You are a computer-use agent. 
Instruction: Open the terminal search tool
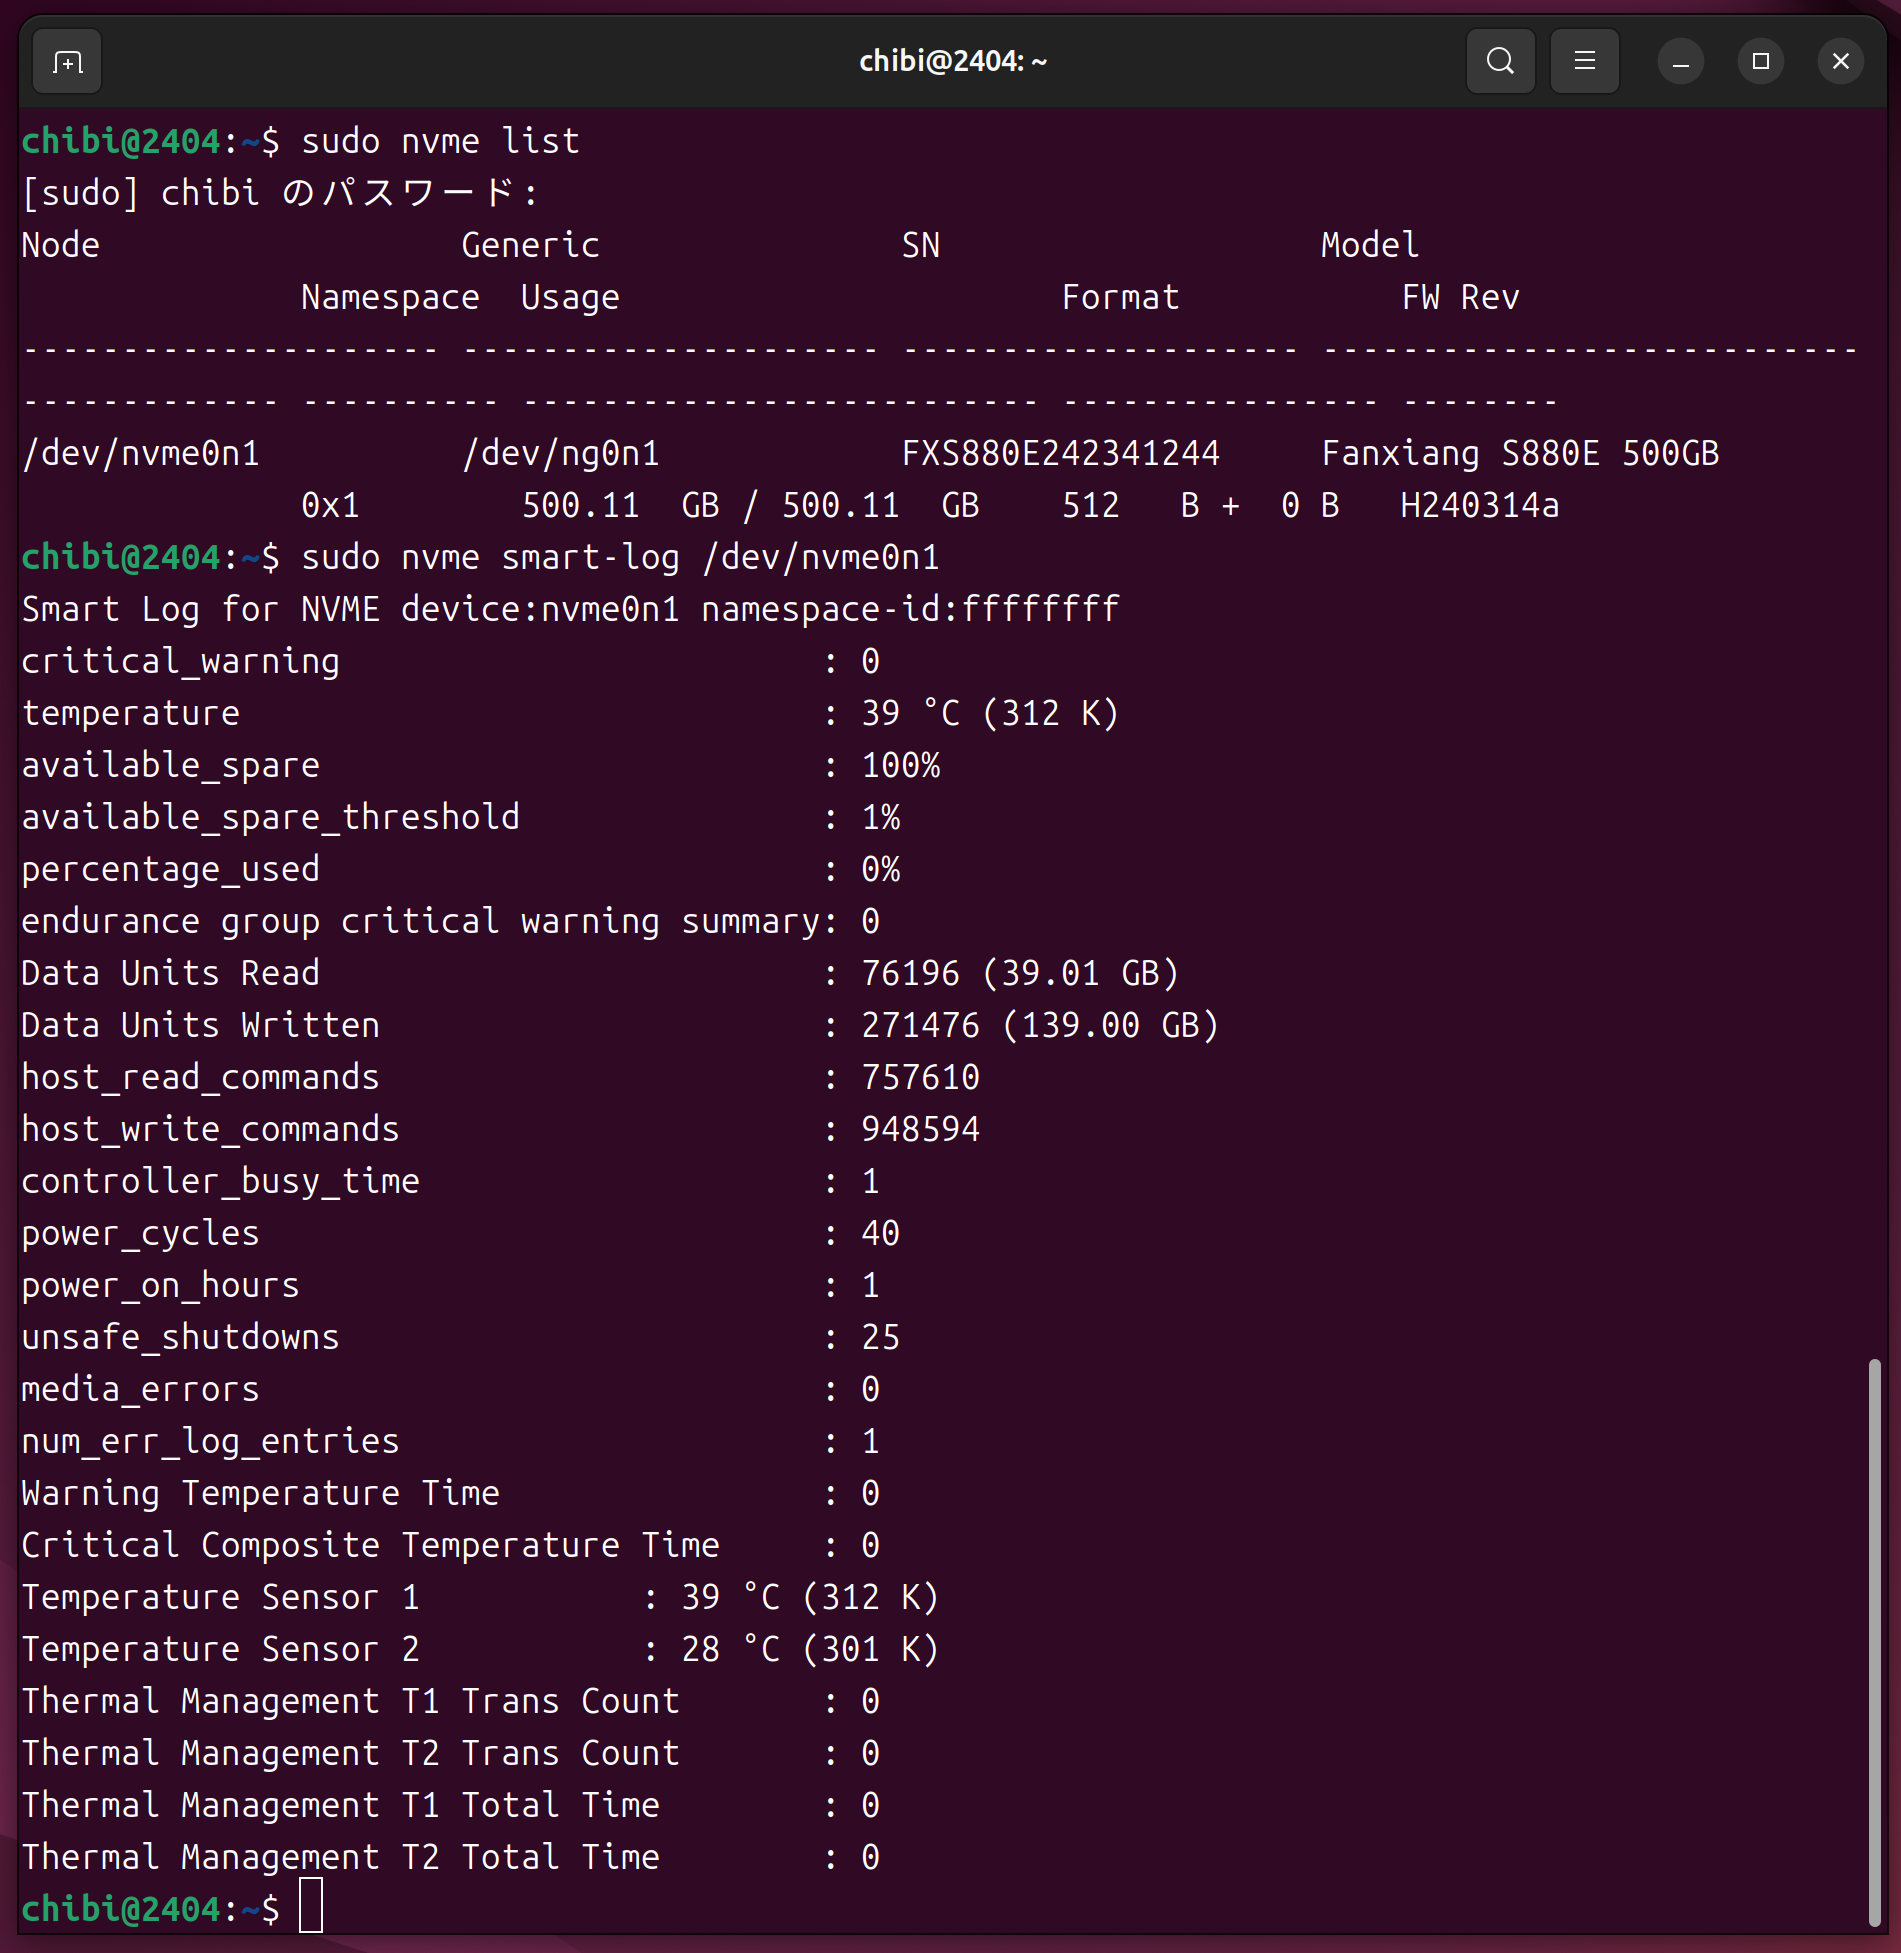[x=1500, y=62]
